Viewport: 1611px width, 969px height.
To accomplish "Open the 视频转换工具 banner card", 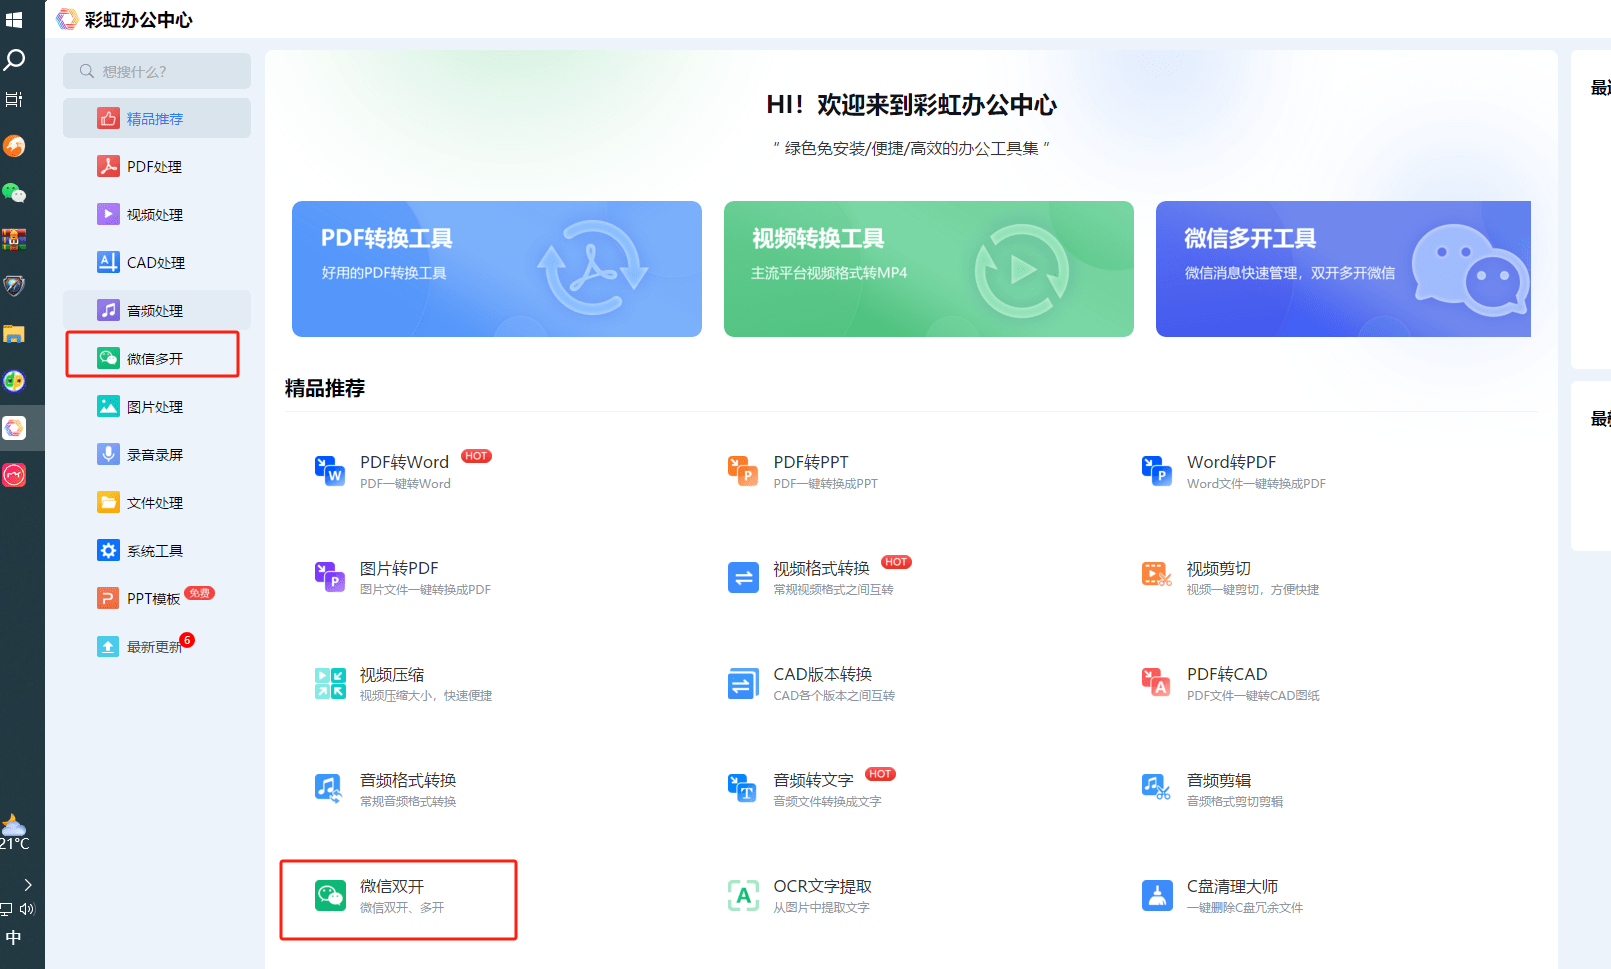I will [929, 269].
